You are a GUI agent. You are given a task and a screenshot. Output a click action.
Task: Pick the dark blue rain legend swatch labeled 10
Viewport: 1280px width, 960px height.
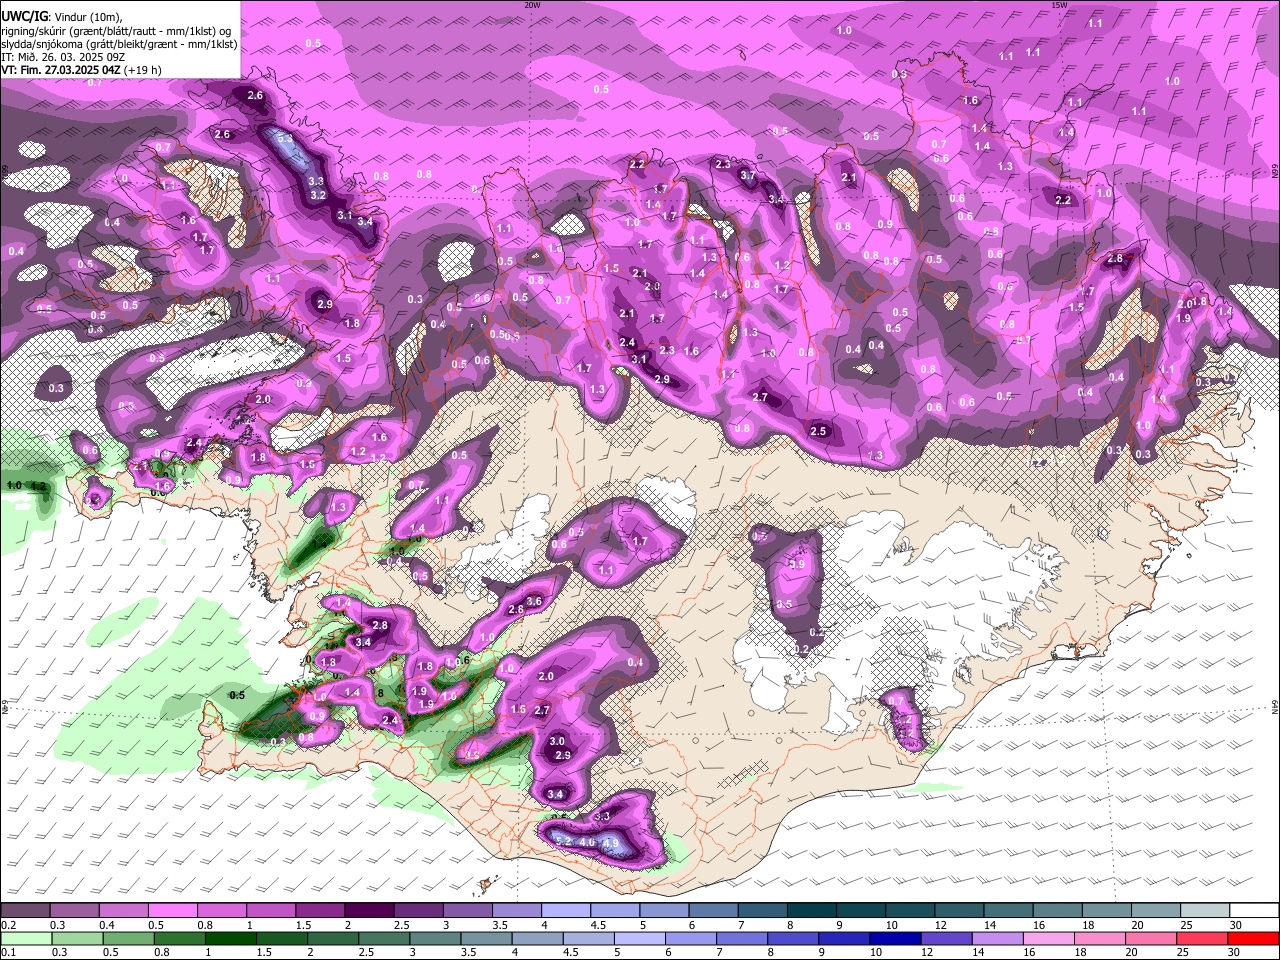(x=893, y=938)
